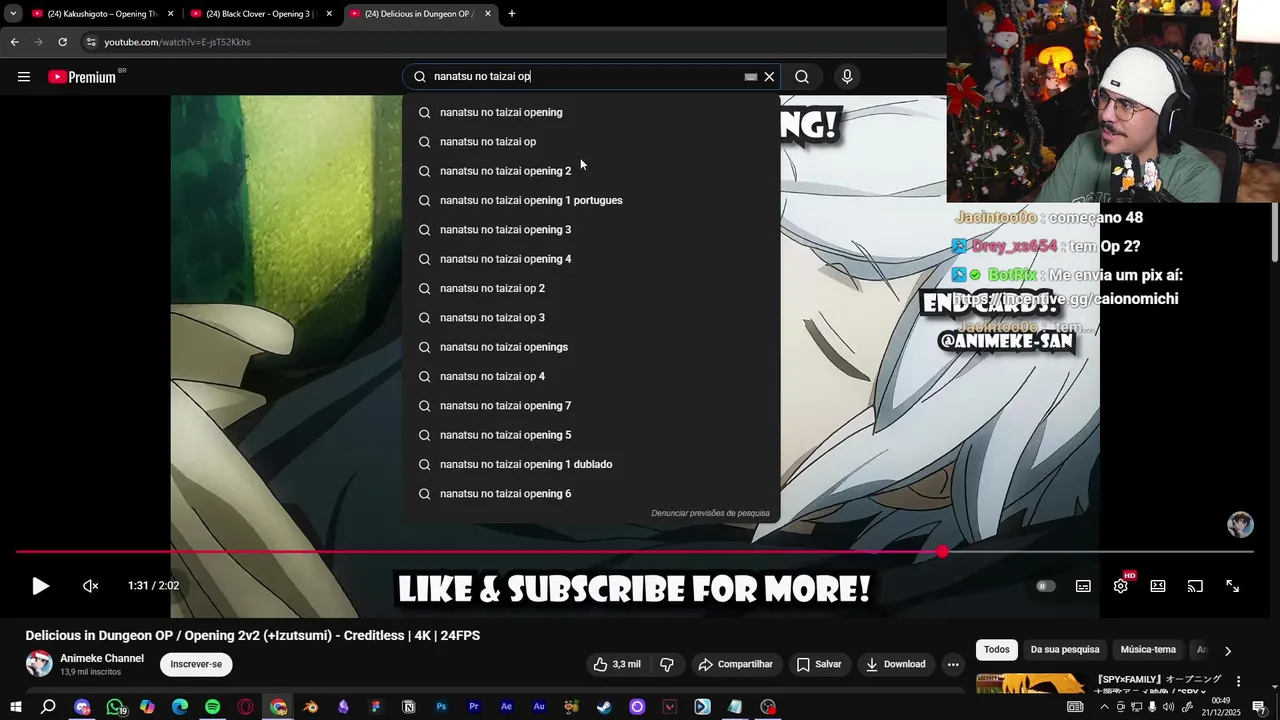
Task: Open Premiere Pro from the taskbar
Action: [x=474, y=707]
